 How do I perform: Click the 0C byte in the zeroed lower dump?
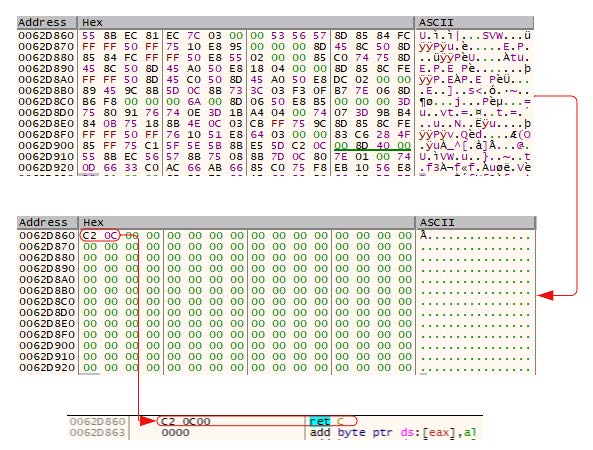pyautogui.click(x=111, y=236)
